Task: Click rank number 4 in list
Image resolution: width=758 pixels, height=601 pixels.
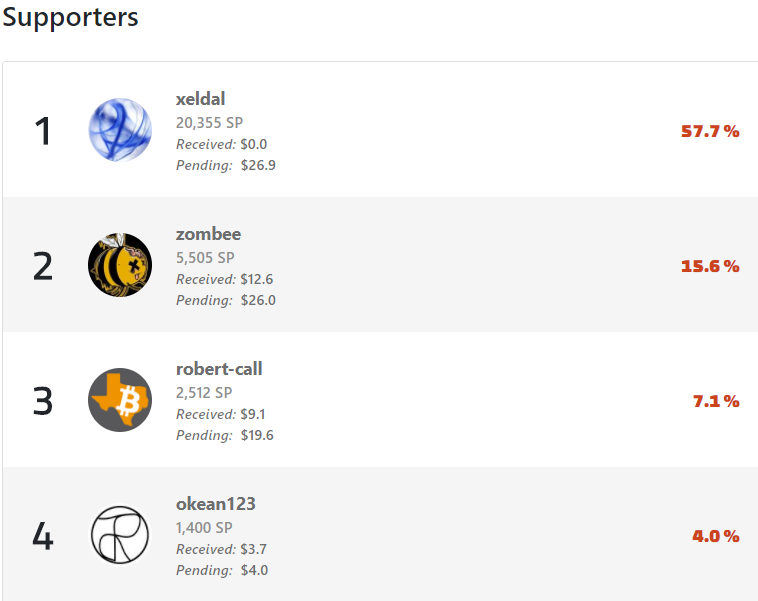Action: 43,536
